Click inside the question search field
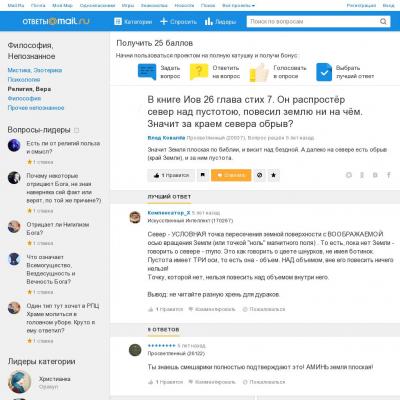 coord(312,22)
